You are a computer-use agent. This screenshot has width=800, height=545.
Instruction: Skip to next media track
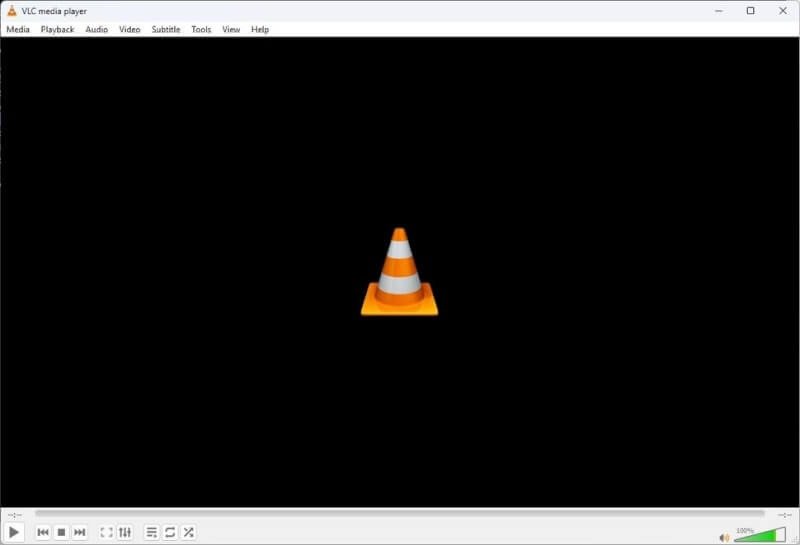click(80, 532)
